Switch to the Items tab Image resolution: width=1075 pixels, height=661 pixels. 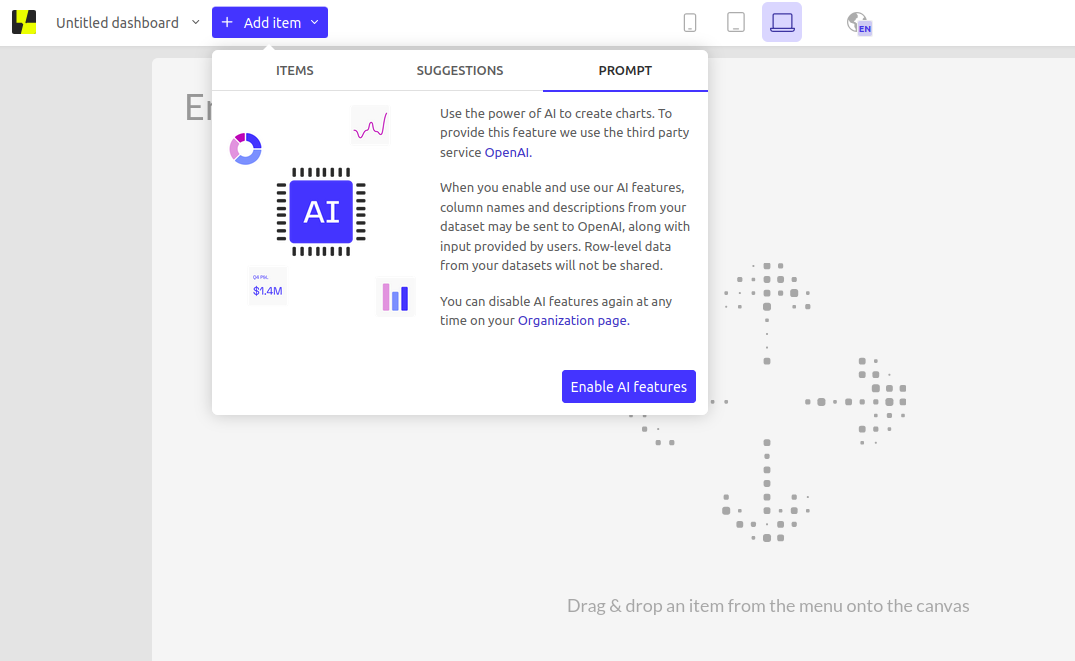pos(295,71)
